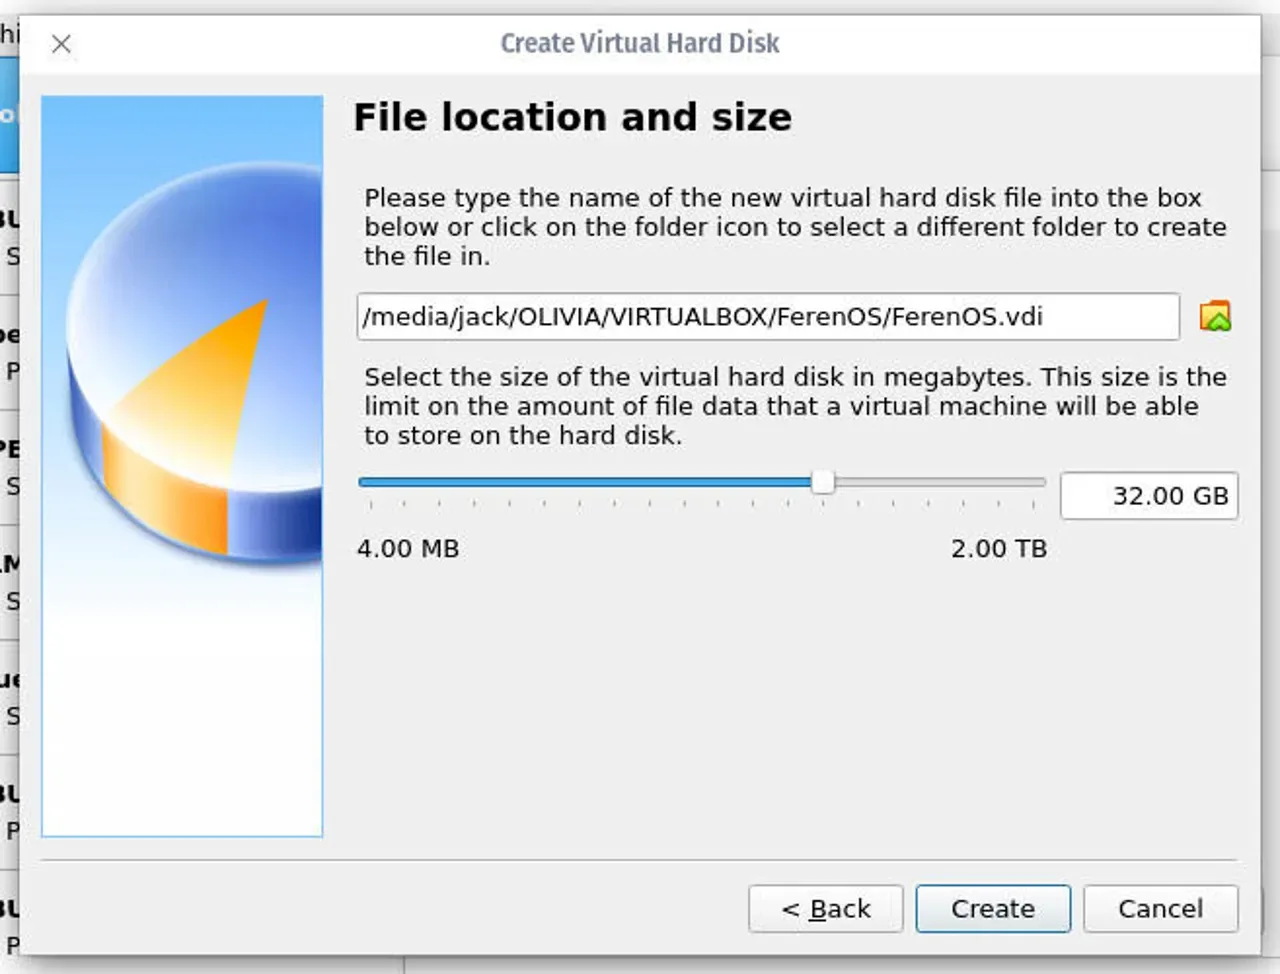Go back with the < Back button
This screenshot has height=974, width=1280.
tap(826, 909)
